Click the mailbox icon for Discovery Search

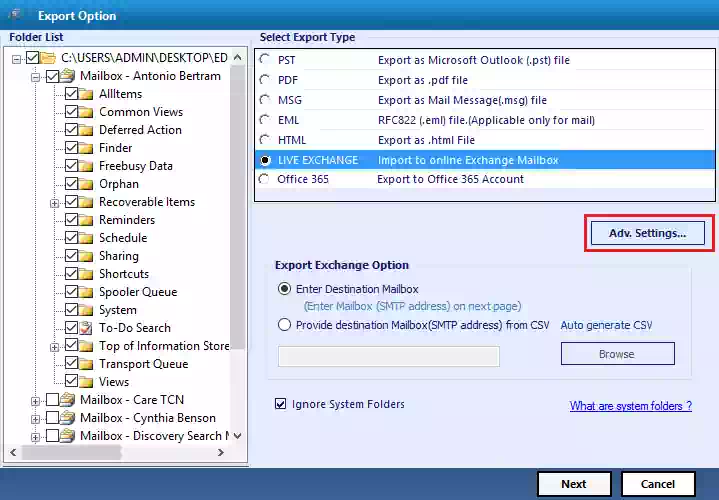(67, 435)
